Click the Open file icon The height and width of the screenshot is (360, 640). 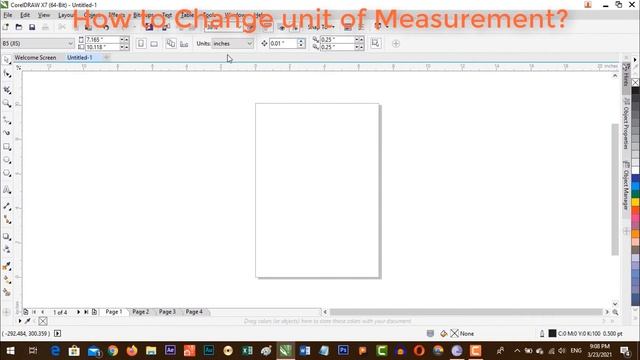(19, 27)
